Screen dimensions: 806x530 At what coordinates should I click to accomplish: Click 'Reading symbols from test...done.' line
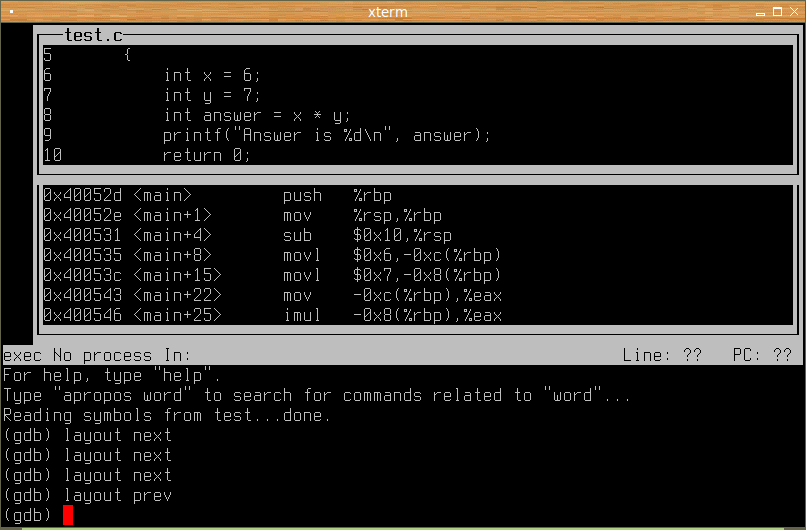[x=167, y=415]
